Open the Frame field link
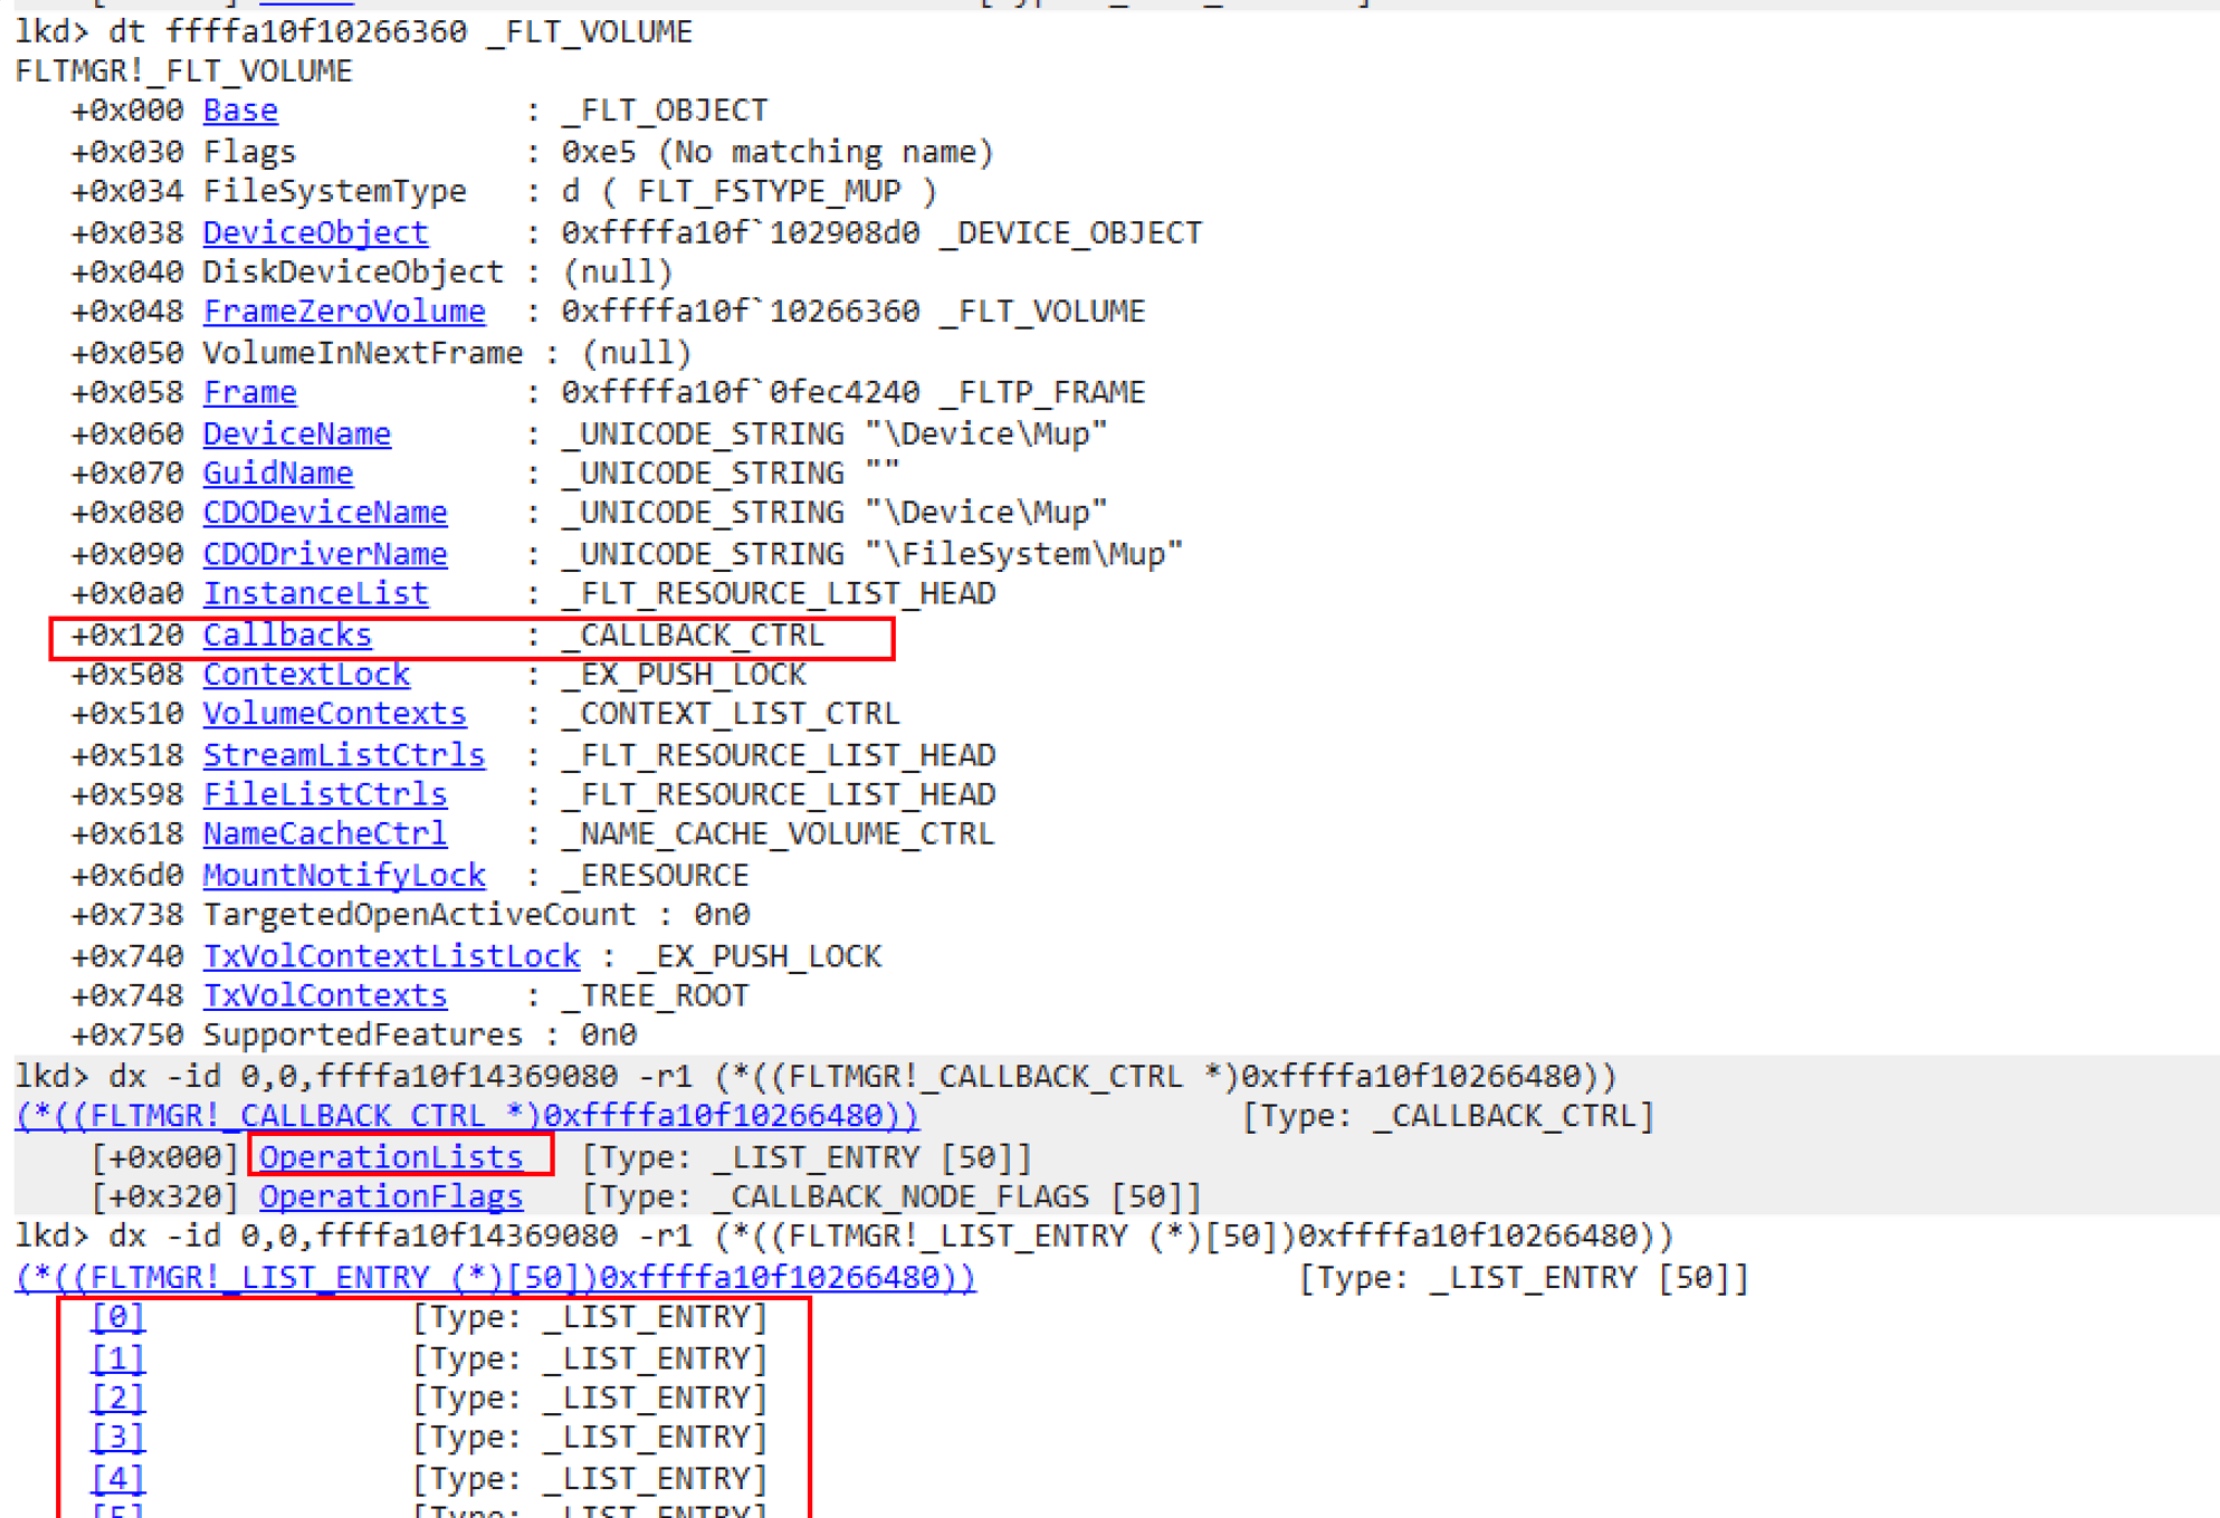 [249, 392]
